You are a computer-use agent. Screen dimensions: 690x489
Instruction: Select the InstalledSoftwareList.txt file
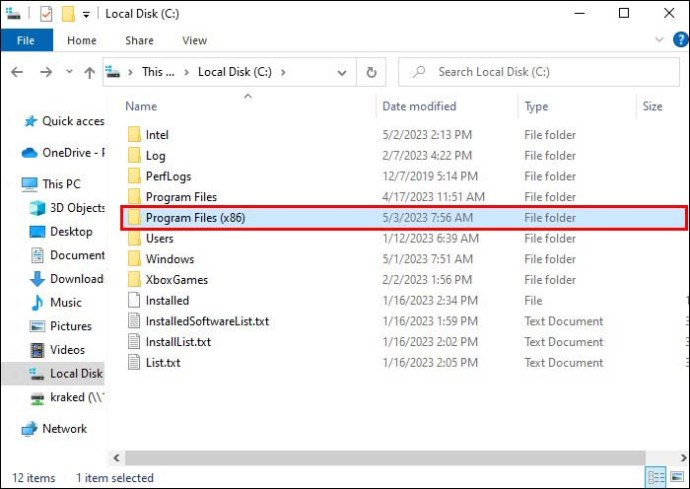(x=207, y=321)
